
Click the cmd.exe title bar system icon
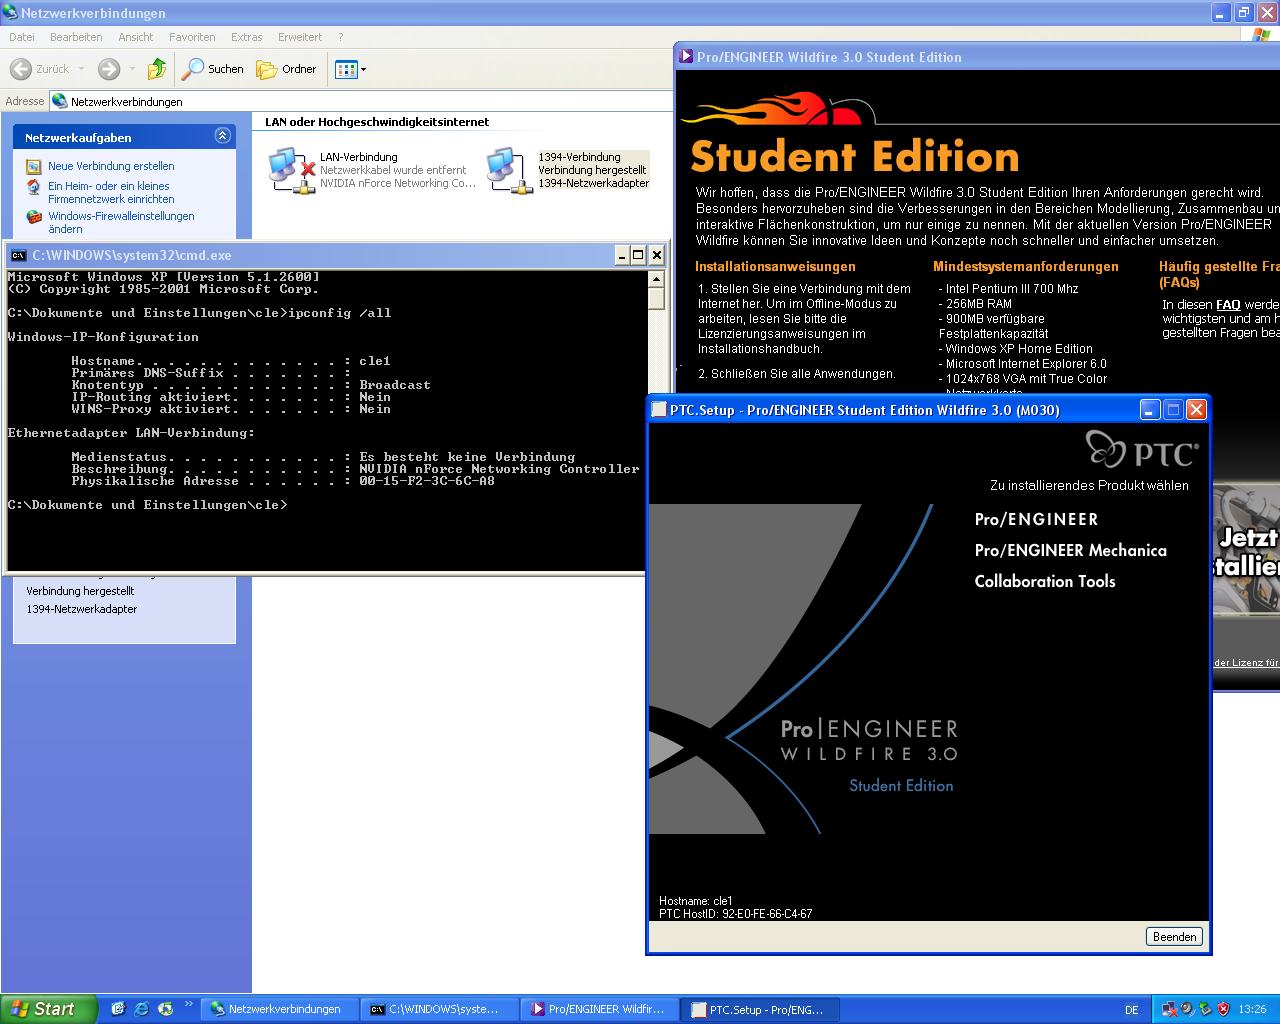18,255
